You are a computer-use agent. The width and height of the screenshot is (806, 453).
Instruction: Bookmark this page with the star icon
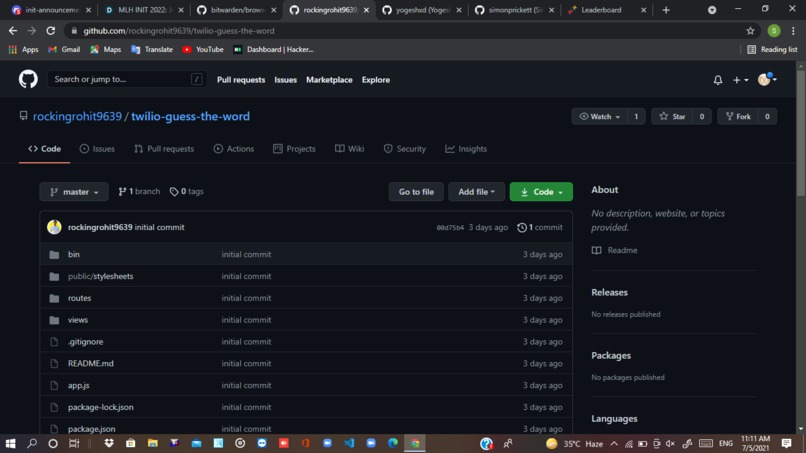click(x=750, y=31)
